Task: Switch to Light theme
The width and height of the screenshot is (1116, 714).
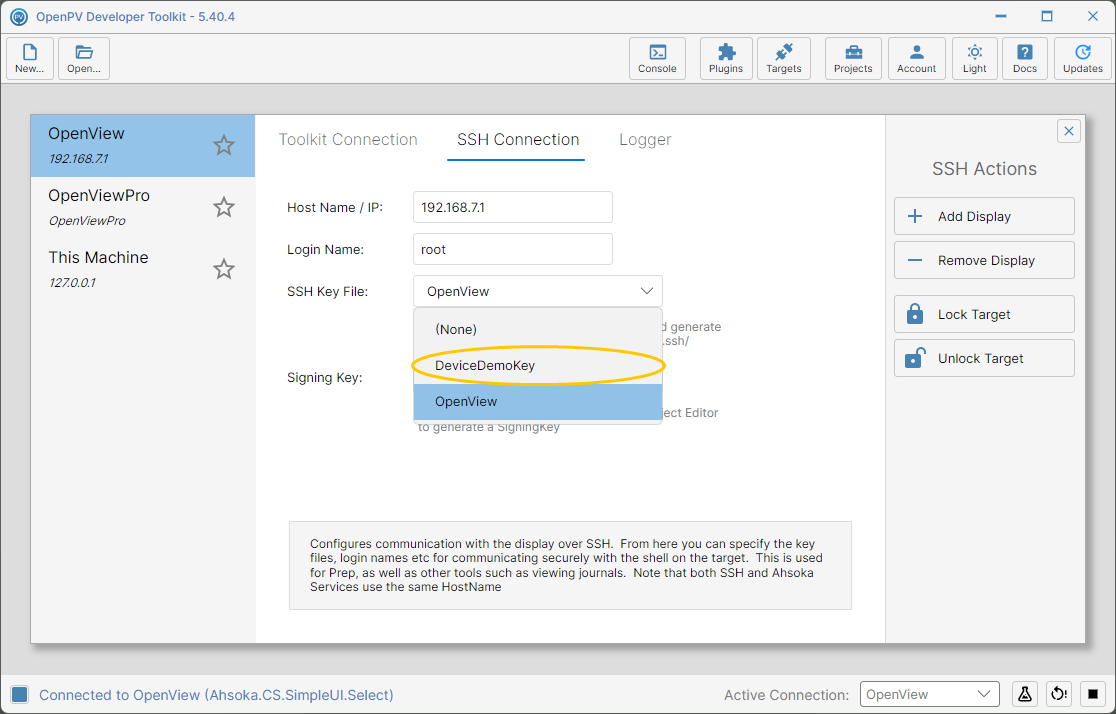Action: [x=974, y=58]
